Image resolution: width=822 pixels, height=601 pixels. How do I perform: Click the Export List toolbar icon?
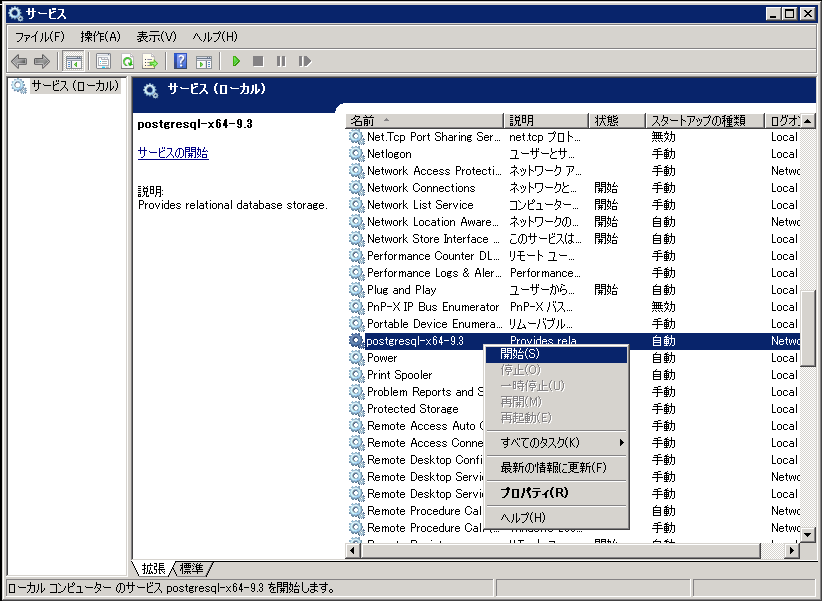pos(150,61)
